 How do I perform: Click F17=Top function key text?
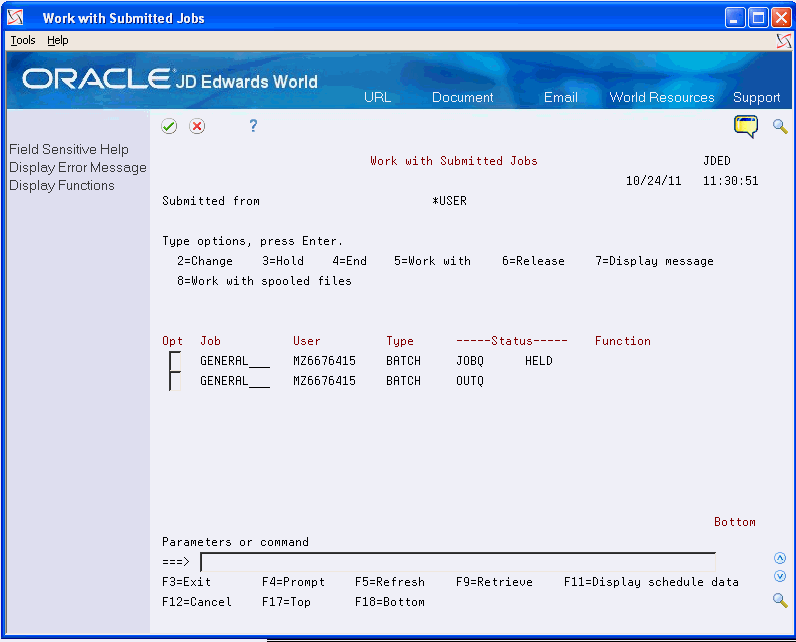tap(286, 602)
